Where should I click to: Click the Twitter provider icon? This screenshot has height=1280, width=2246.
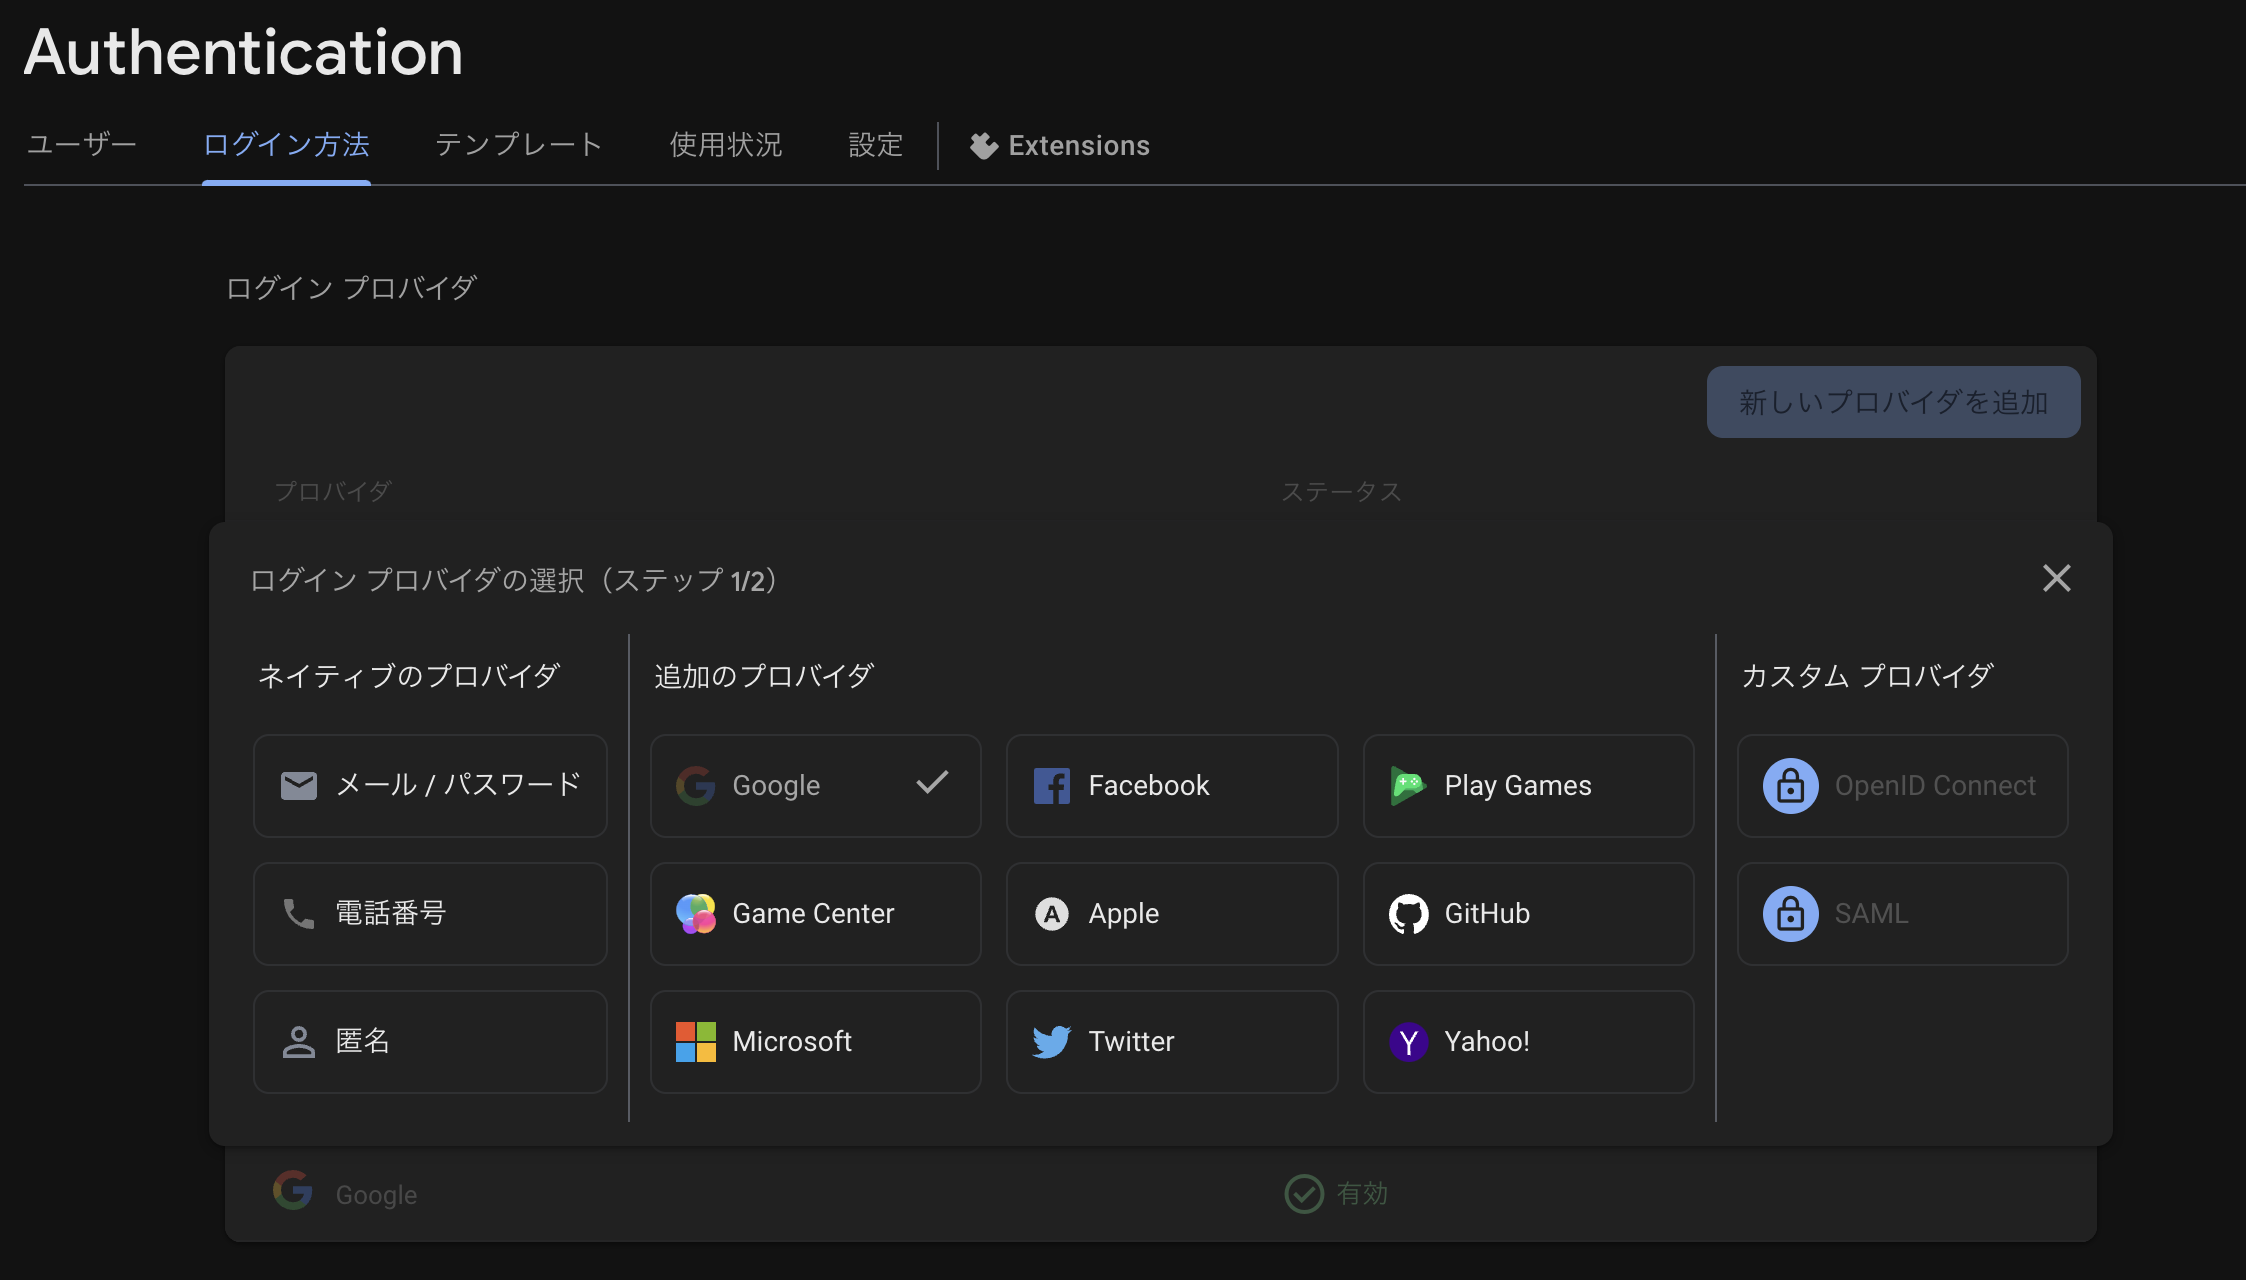(x=1051, y=1041)
